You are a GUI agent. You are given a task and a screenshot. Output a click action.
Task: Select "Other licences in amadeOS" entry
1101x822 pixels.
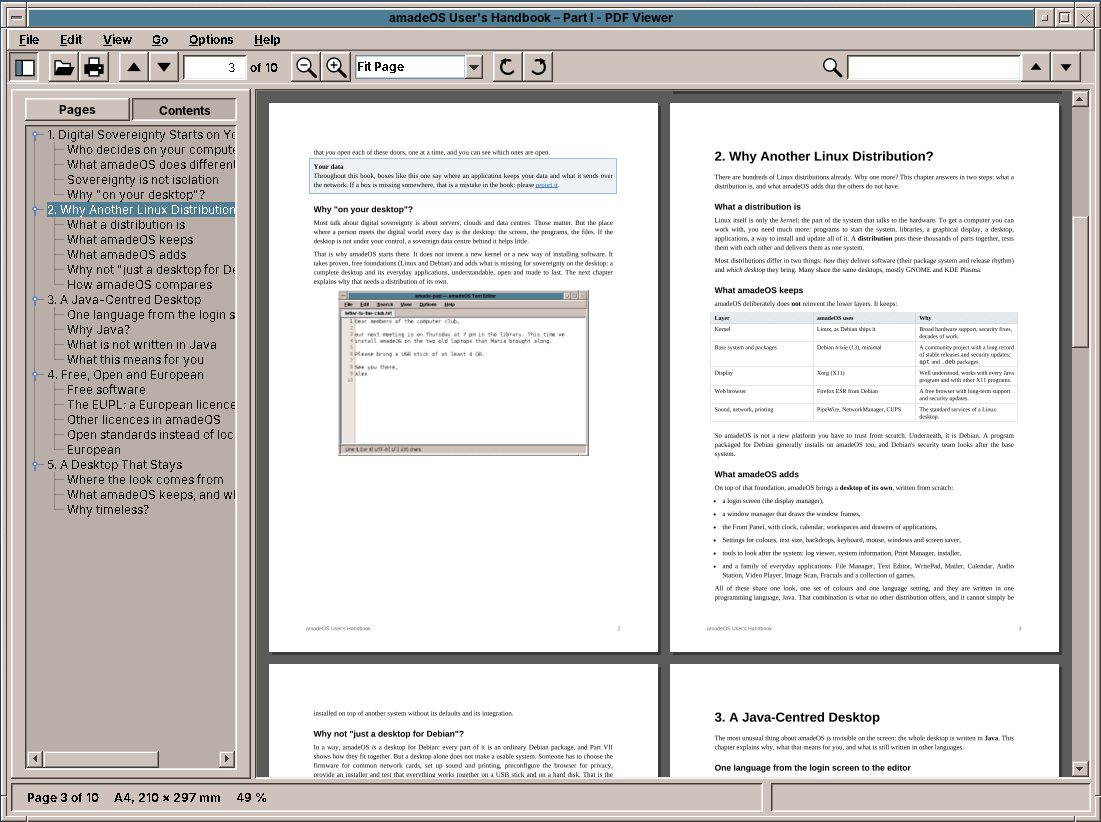[144, 420]
